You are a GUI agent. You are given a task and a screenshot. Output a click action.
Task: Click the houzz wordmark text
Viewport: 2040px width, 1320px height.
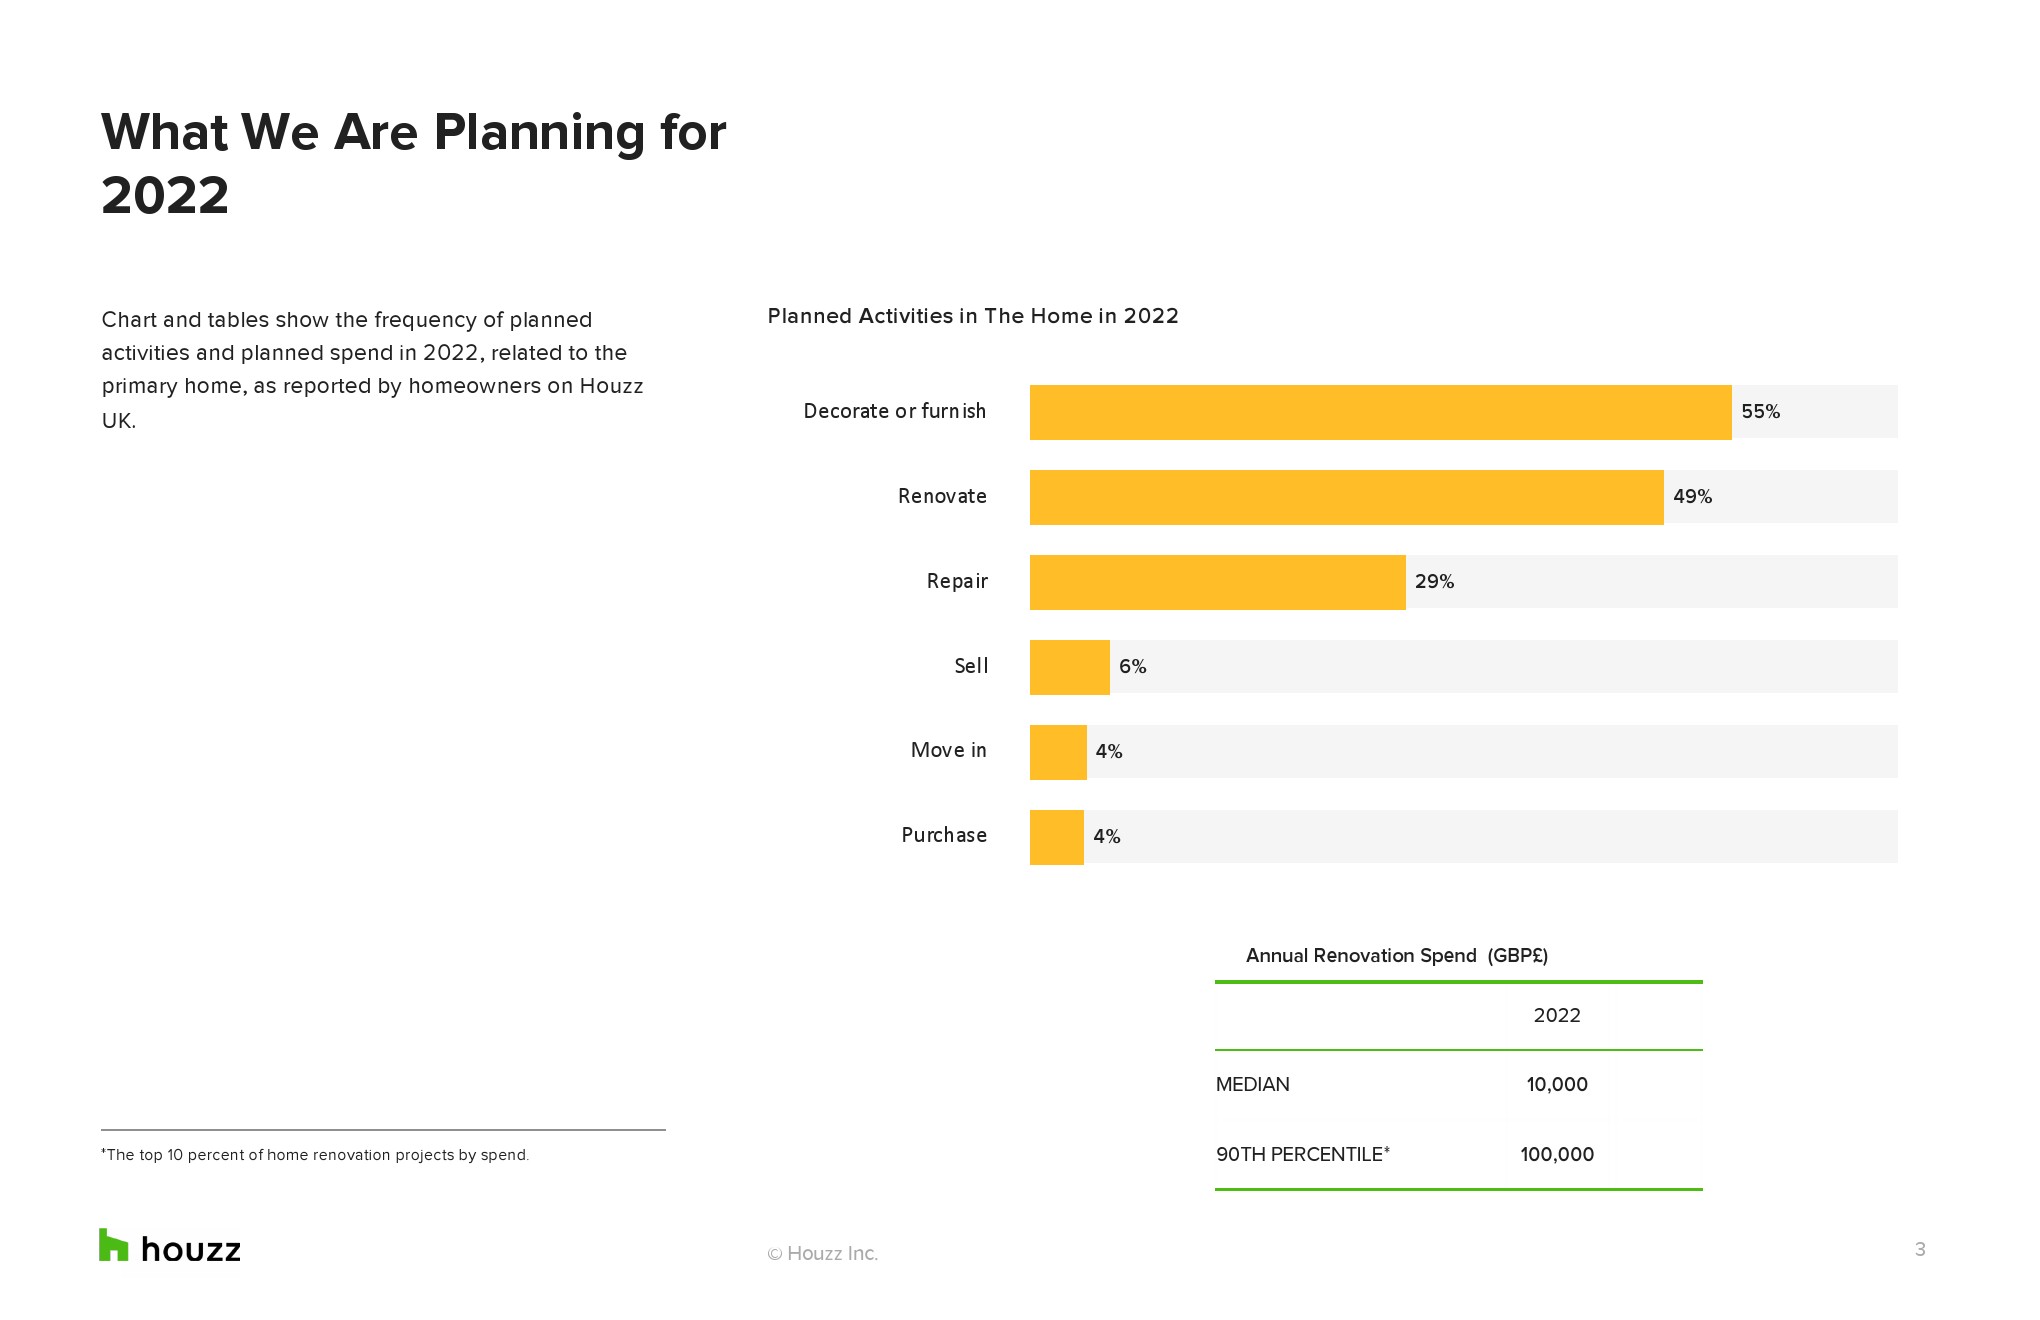pyautogui.click(x=191, y=1250)
